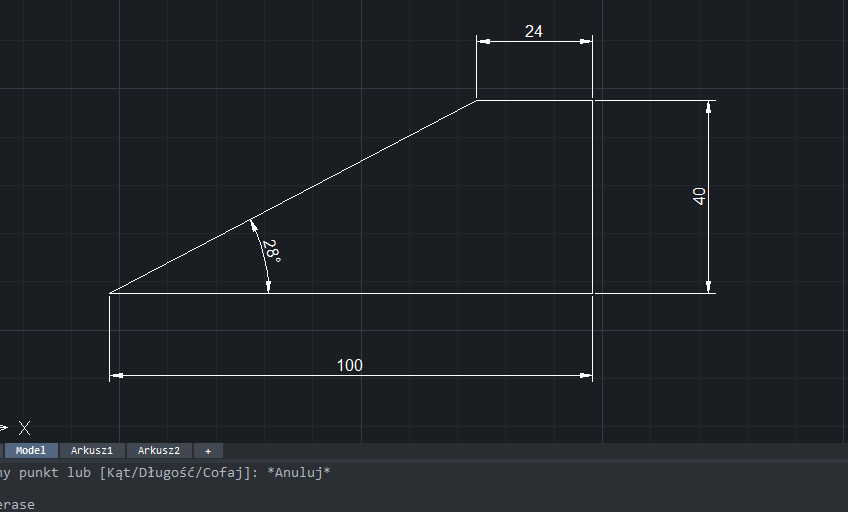Add a new layout with plus button
This screenshot has width=848, height=512.
[x=208, y=451]
